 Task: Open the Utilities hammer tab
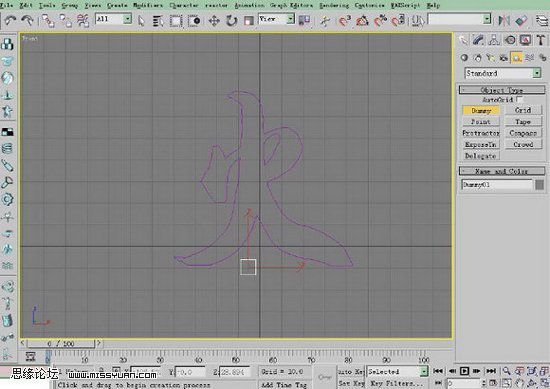(x=541, y=40)
